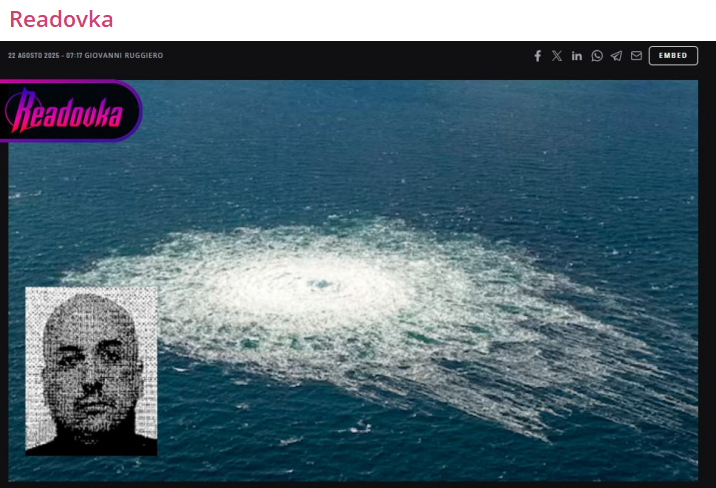
Task: Open the inset black-and-white portrait
Action: (91, 371)
